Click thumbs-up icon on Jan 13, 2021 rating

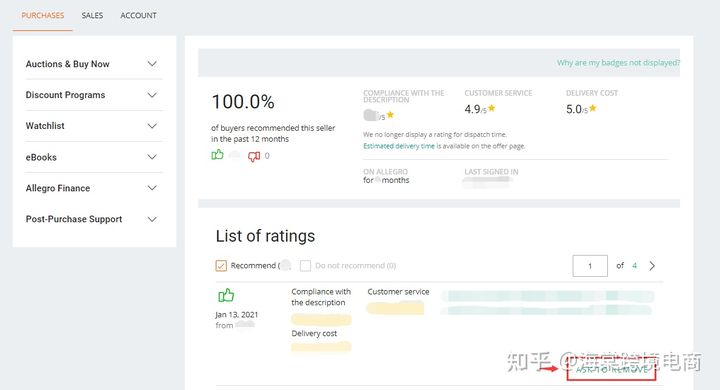pyautogui.click(x=226, y=295)
